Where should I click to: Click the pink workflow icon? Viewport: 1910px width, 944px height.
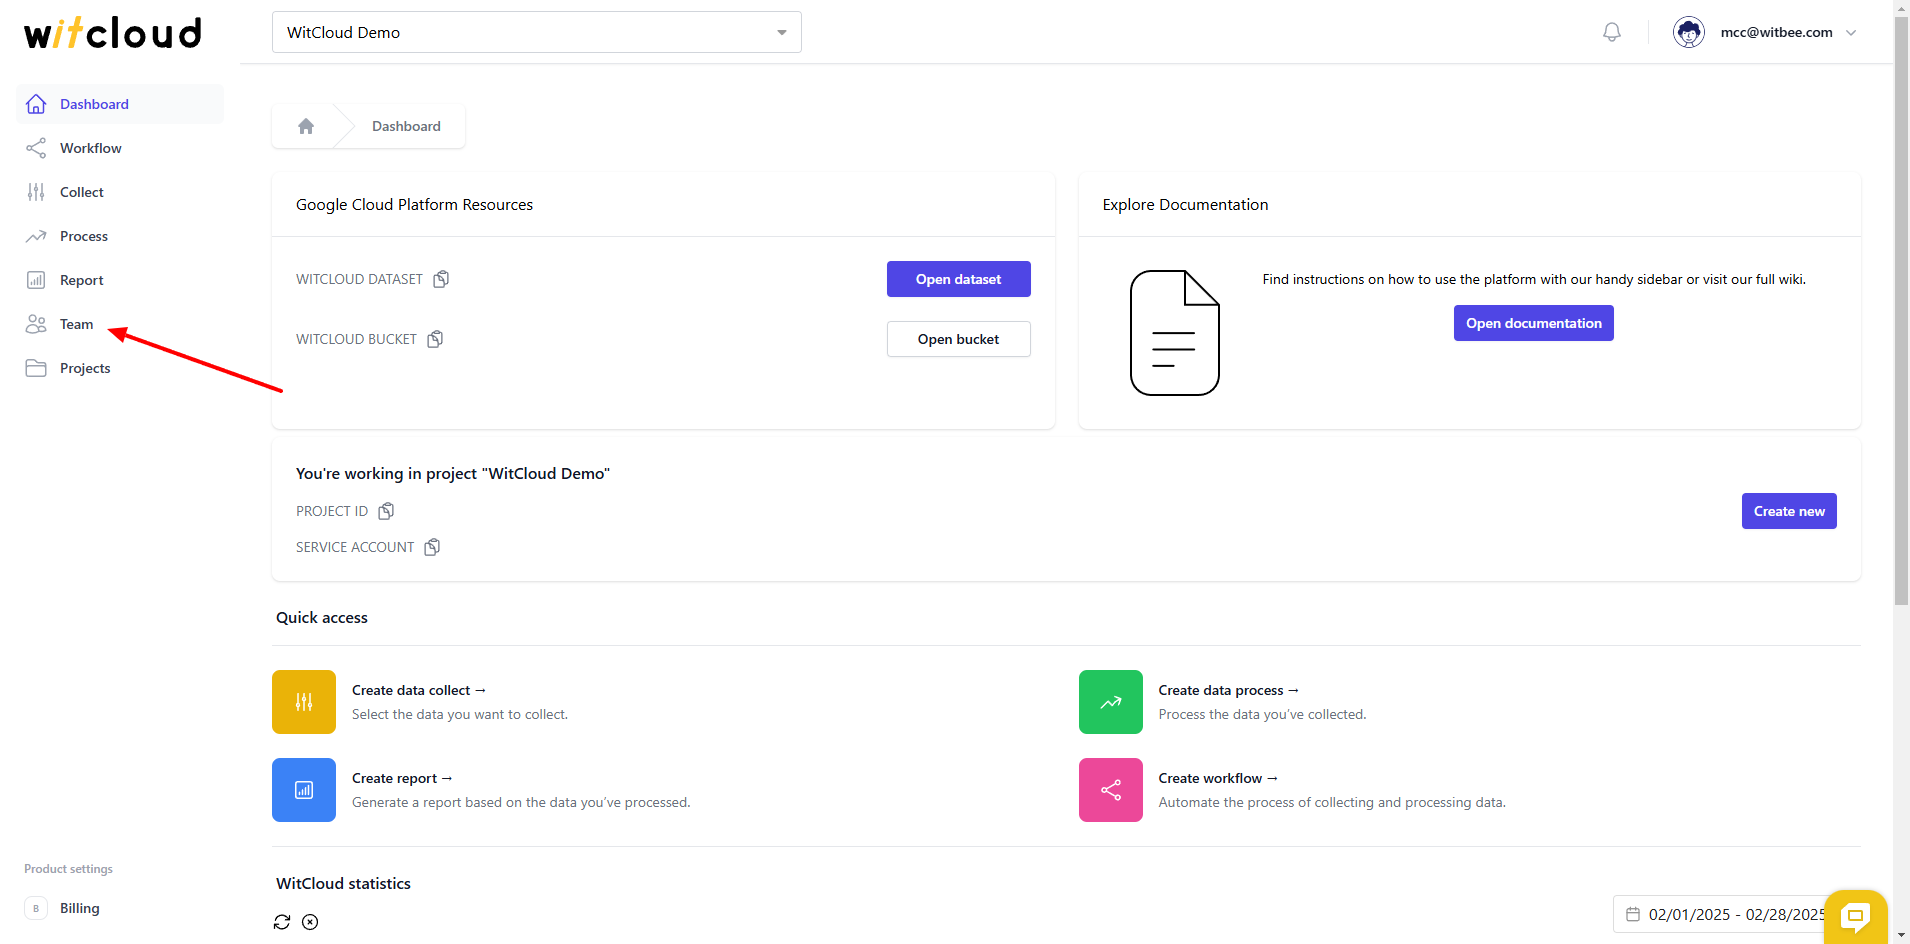coord(1111,790)
